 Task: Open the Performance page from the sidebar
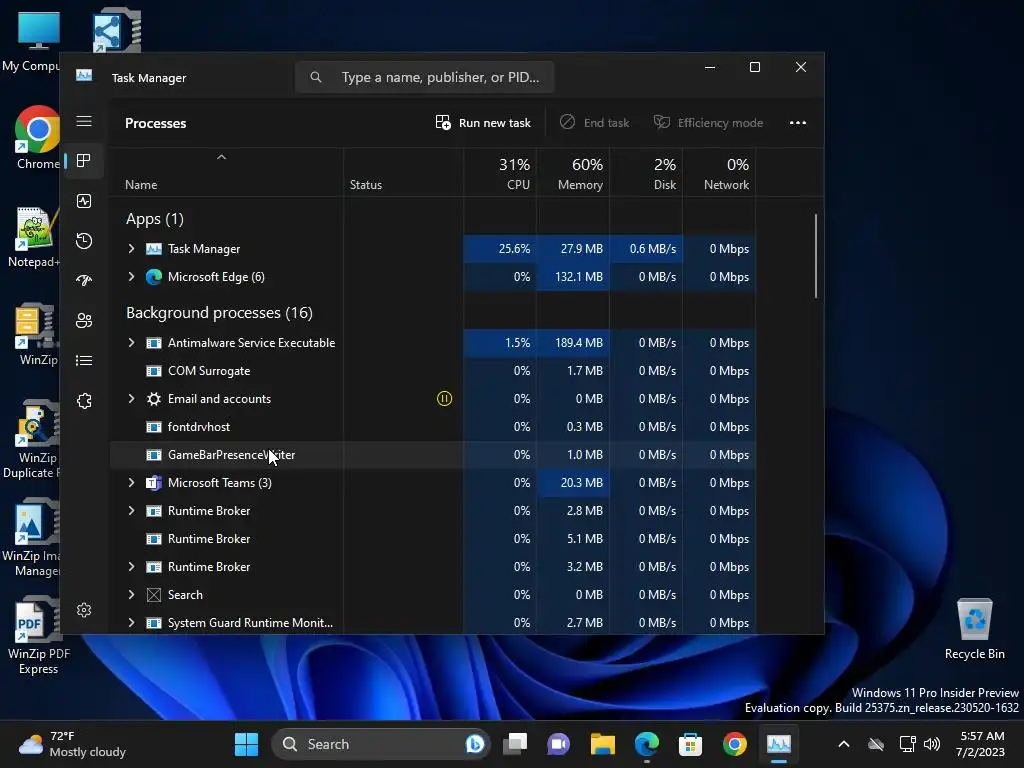[x=84, y=201]
